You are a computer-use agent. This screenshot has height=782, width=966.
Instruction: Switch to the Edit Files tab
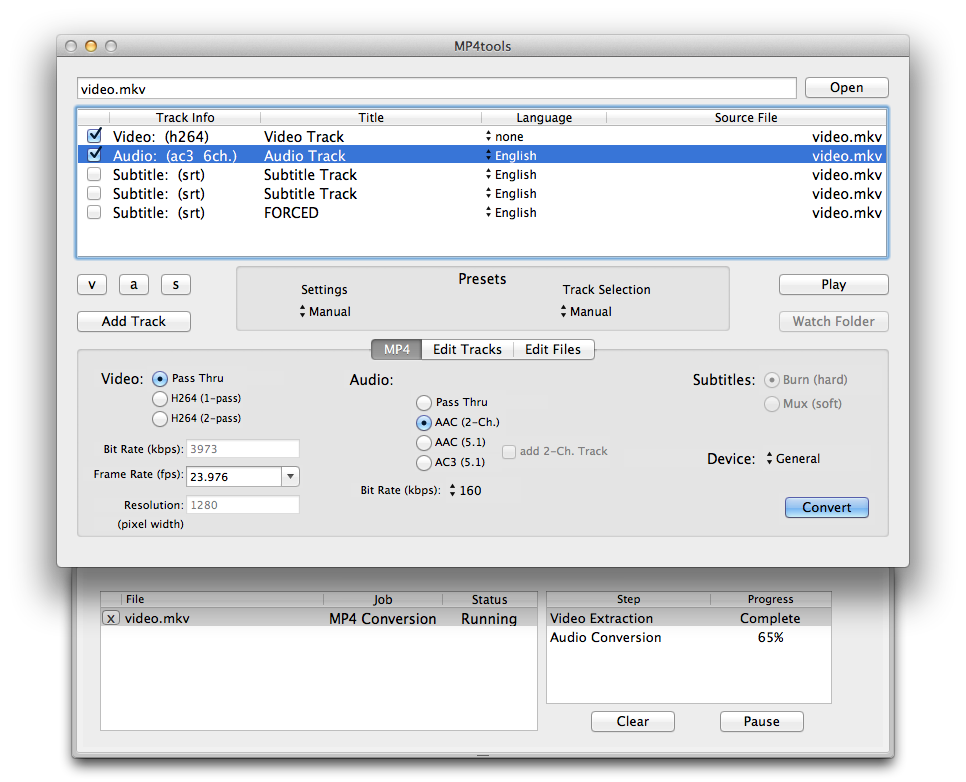click(x=553, y=349)
